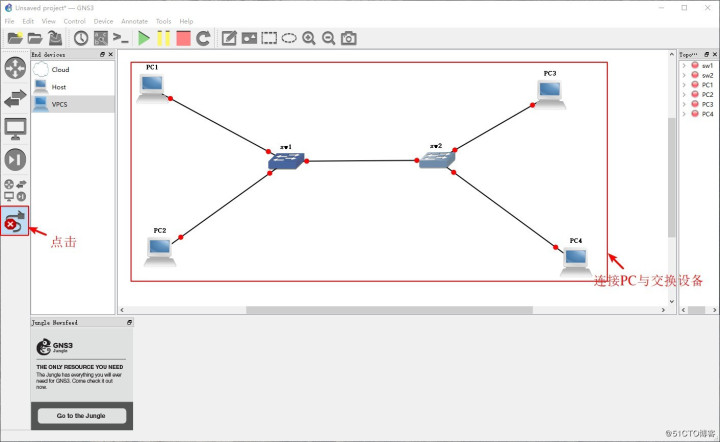Click the Add a note icon
The image size is (720, 442).
coord(229,38)
